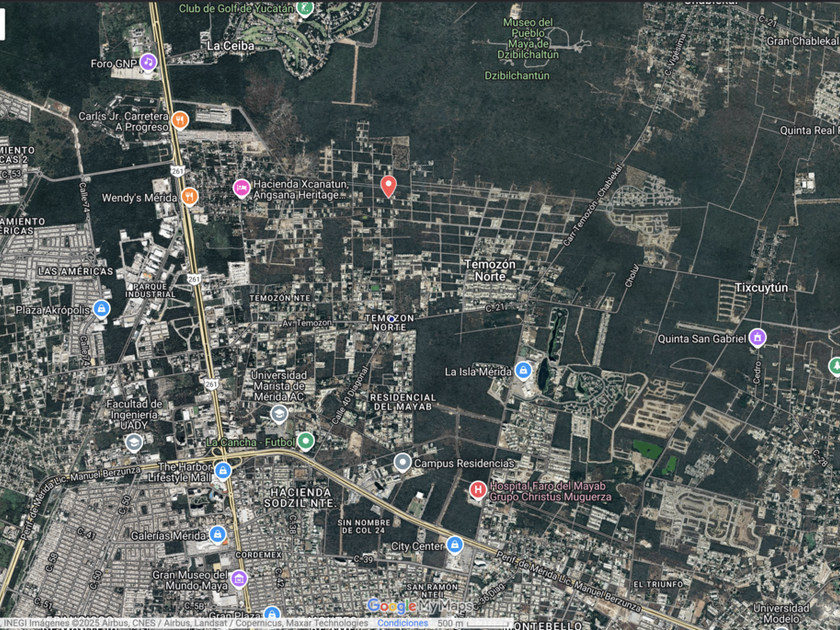The height and width of the screenshot is (630, 840).
Task: Click Plaza Akrópolis shopping bag icon
Action: coord(101,309)
